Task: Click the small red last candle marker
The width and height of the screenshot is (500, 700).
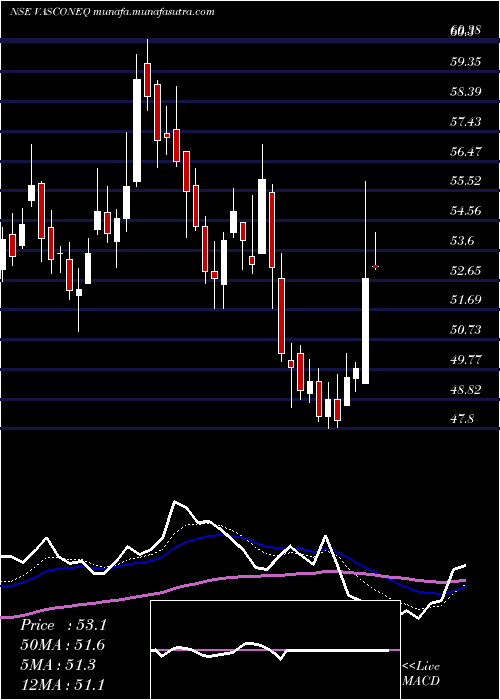Action: click(x=375, y=267)
